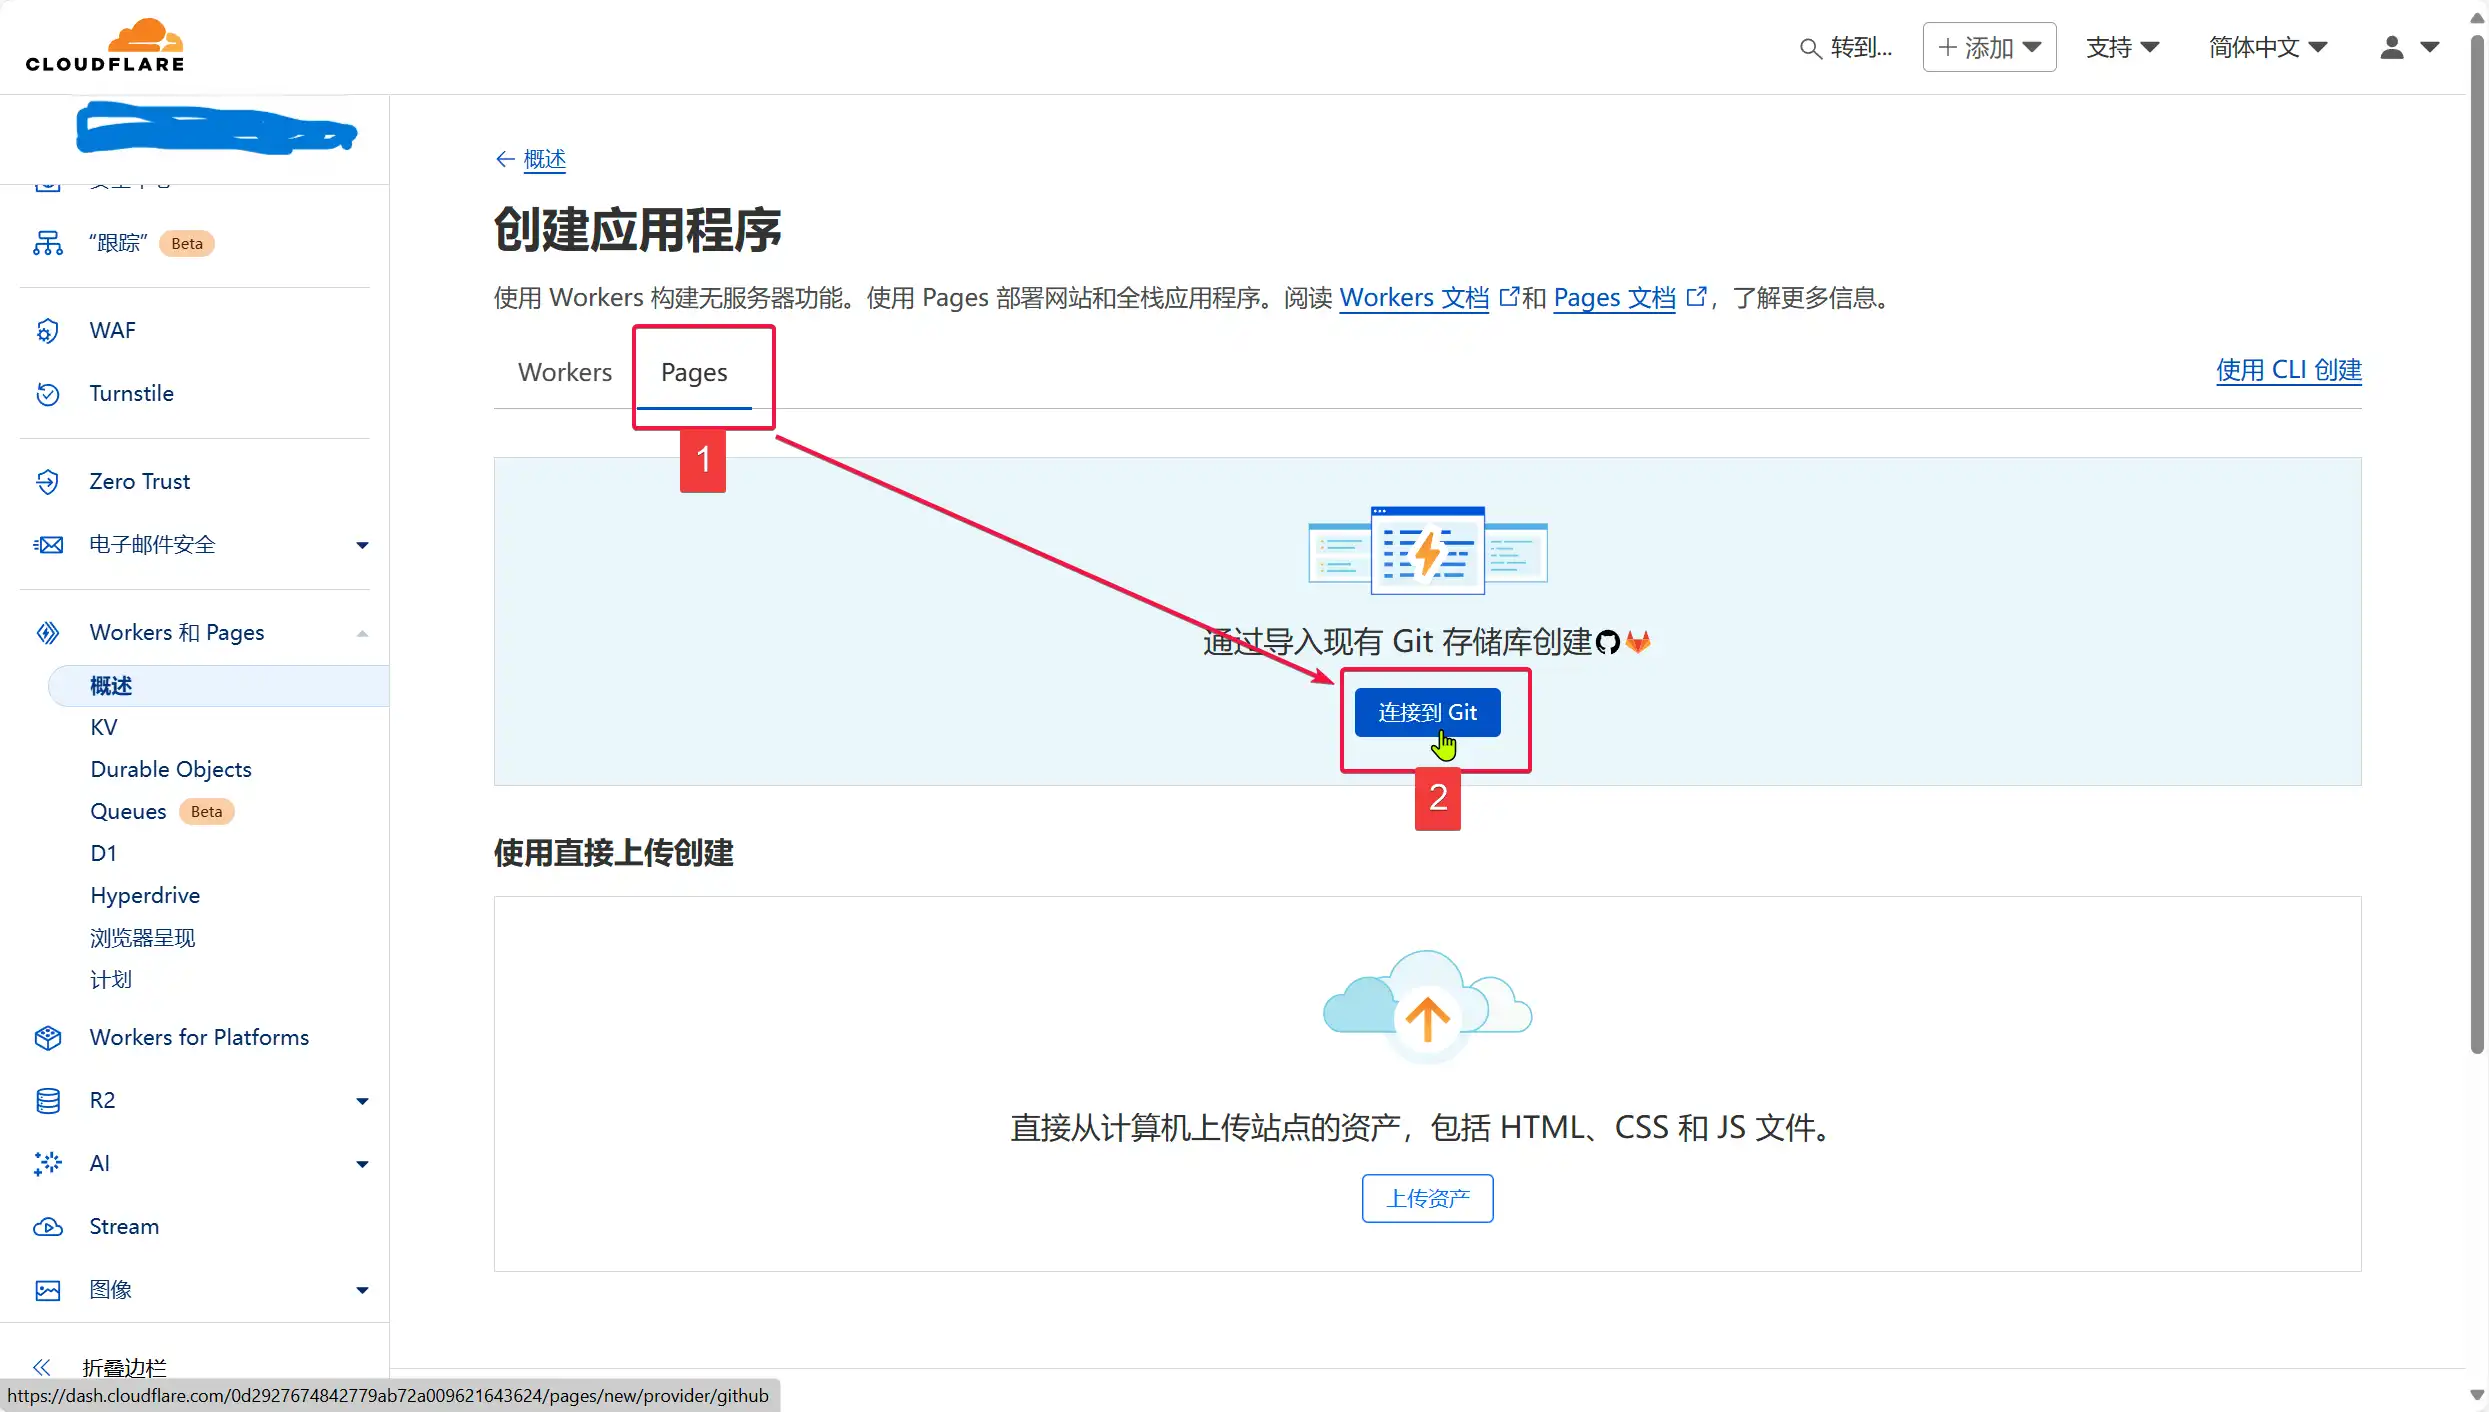Open the 使用 CLI 创建 link
Screen dimensions: 2489x1412
pos(2288,370)
